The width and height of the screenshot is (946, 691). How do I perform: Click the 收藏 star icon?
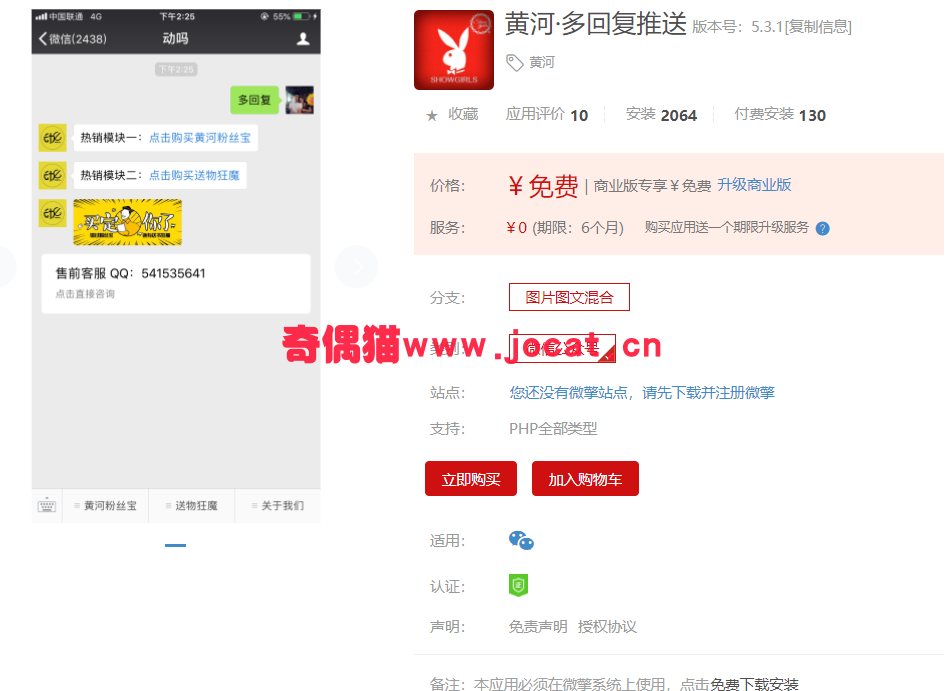[432, 115]
